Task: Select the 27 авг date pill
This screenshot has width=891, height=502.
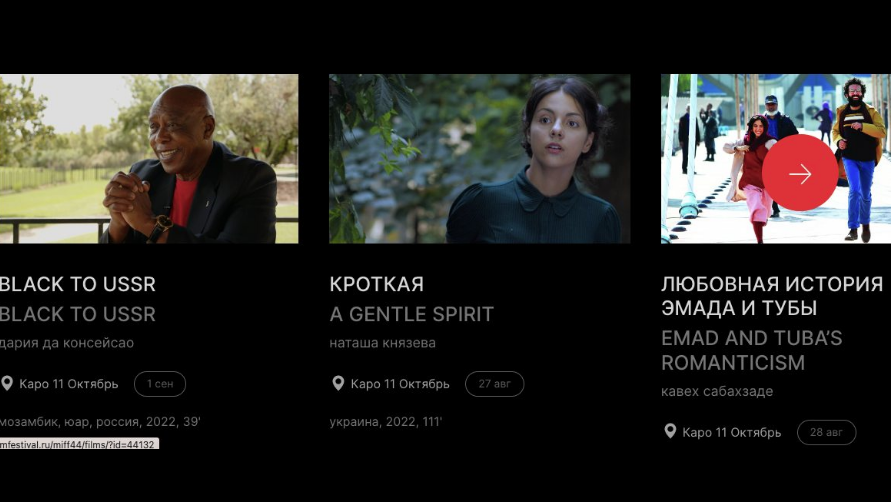Action: pos(494,384)
